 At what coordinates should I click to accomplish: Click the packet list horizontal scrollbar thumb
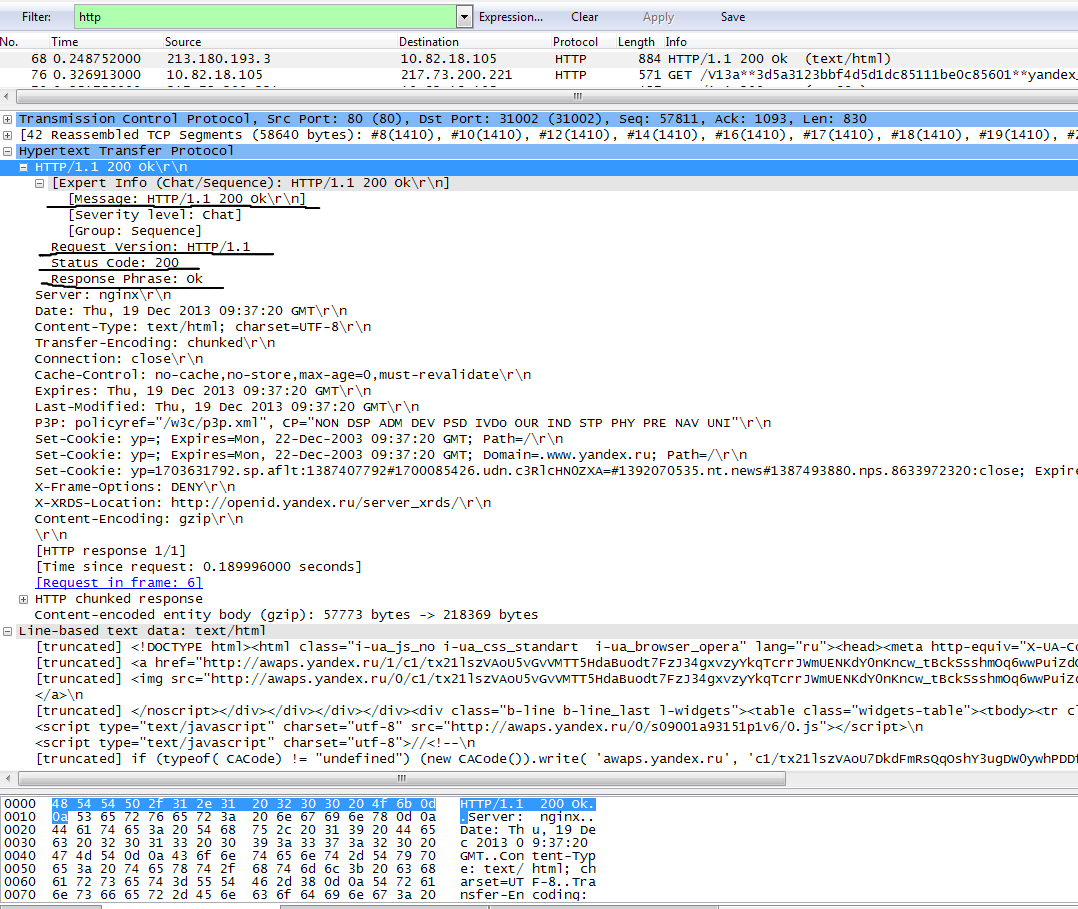[578, 97]
